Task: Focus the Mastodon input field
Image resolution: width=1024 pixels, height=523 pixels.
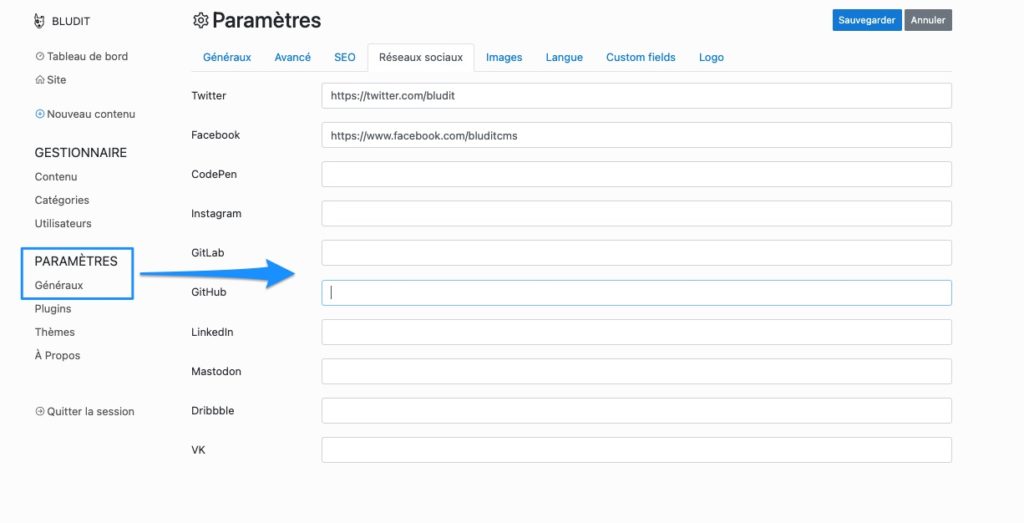Action: tap(636, 371)
